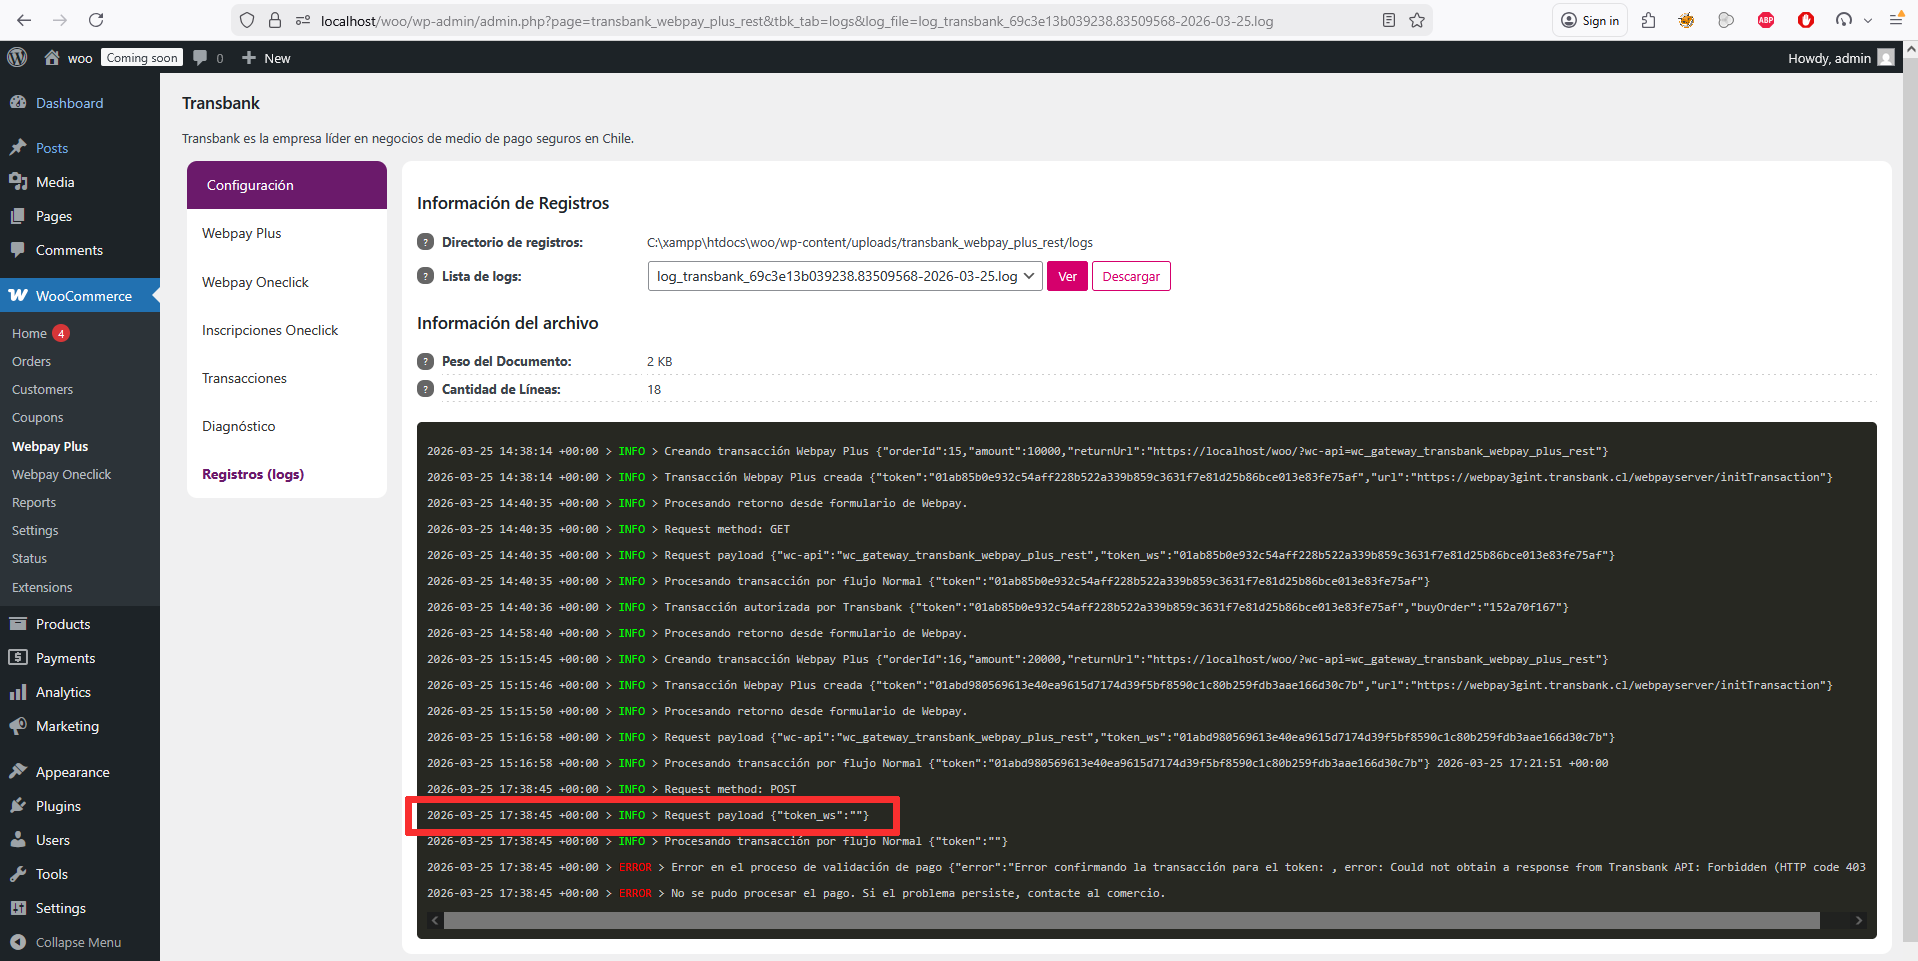Click the help icon beside Directorio de registros
1918x961 pixels.
coord(425,242)
